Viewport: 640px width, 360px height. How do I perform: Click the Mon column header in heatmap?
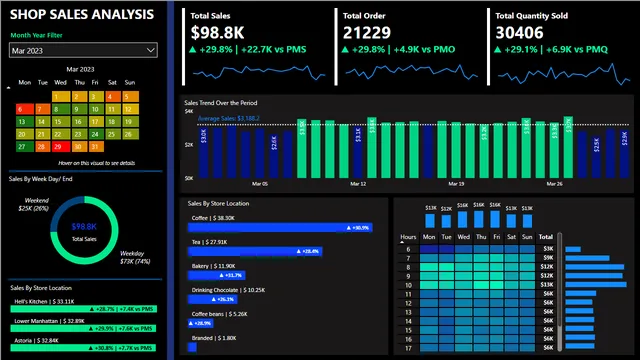429,237
